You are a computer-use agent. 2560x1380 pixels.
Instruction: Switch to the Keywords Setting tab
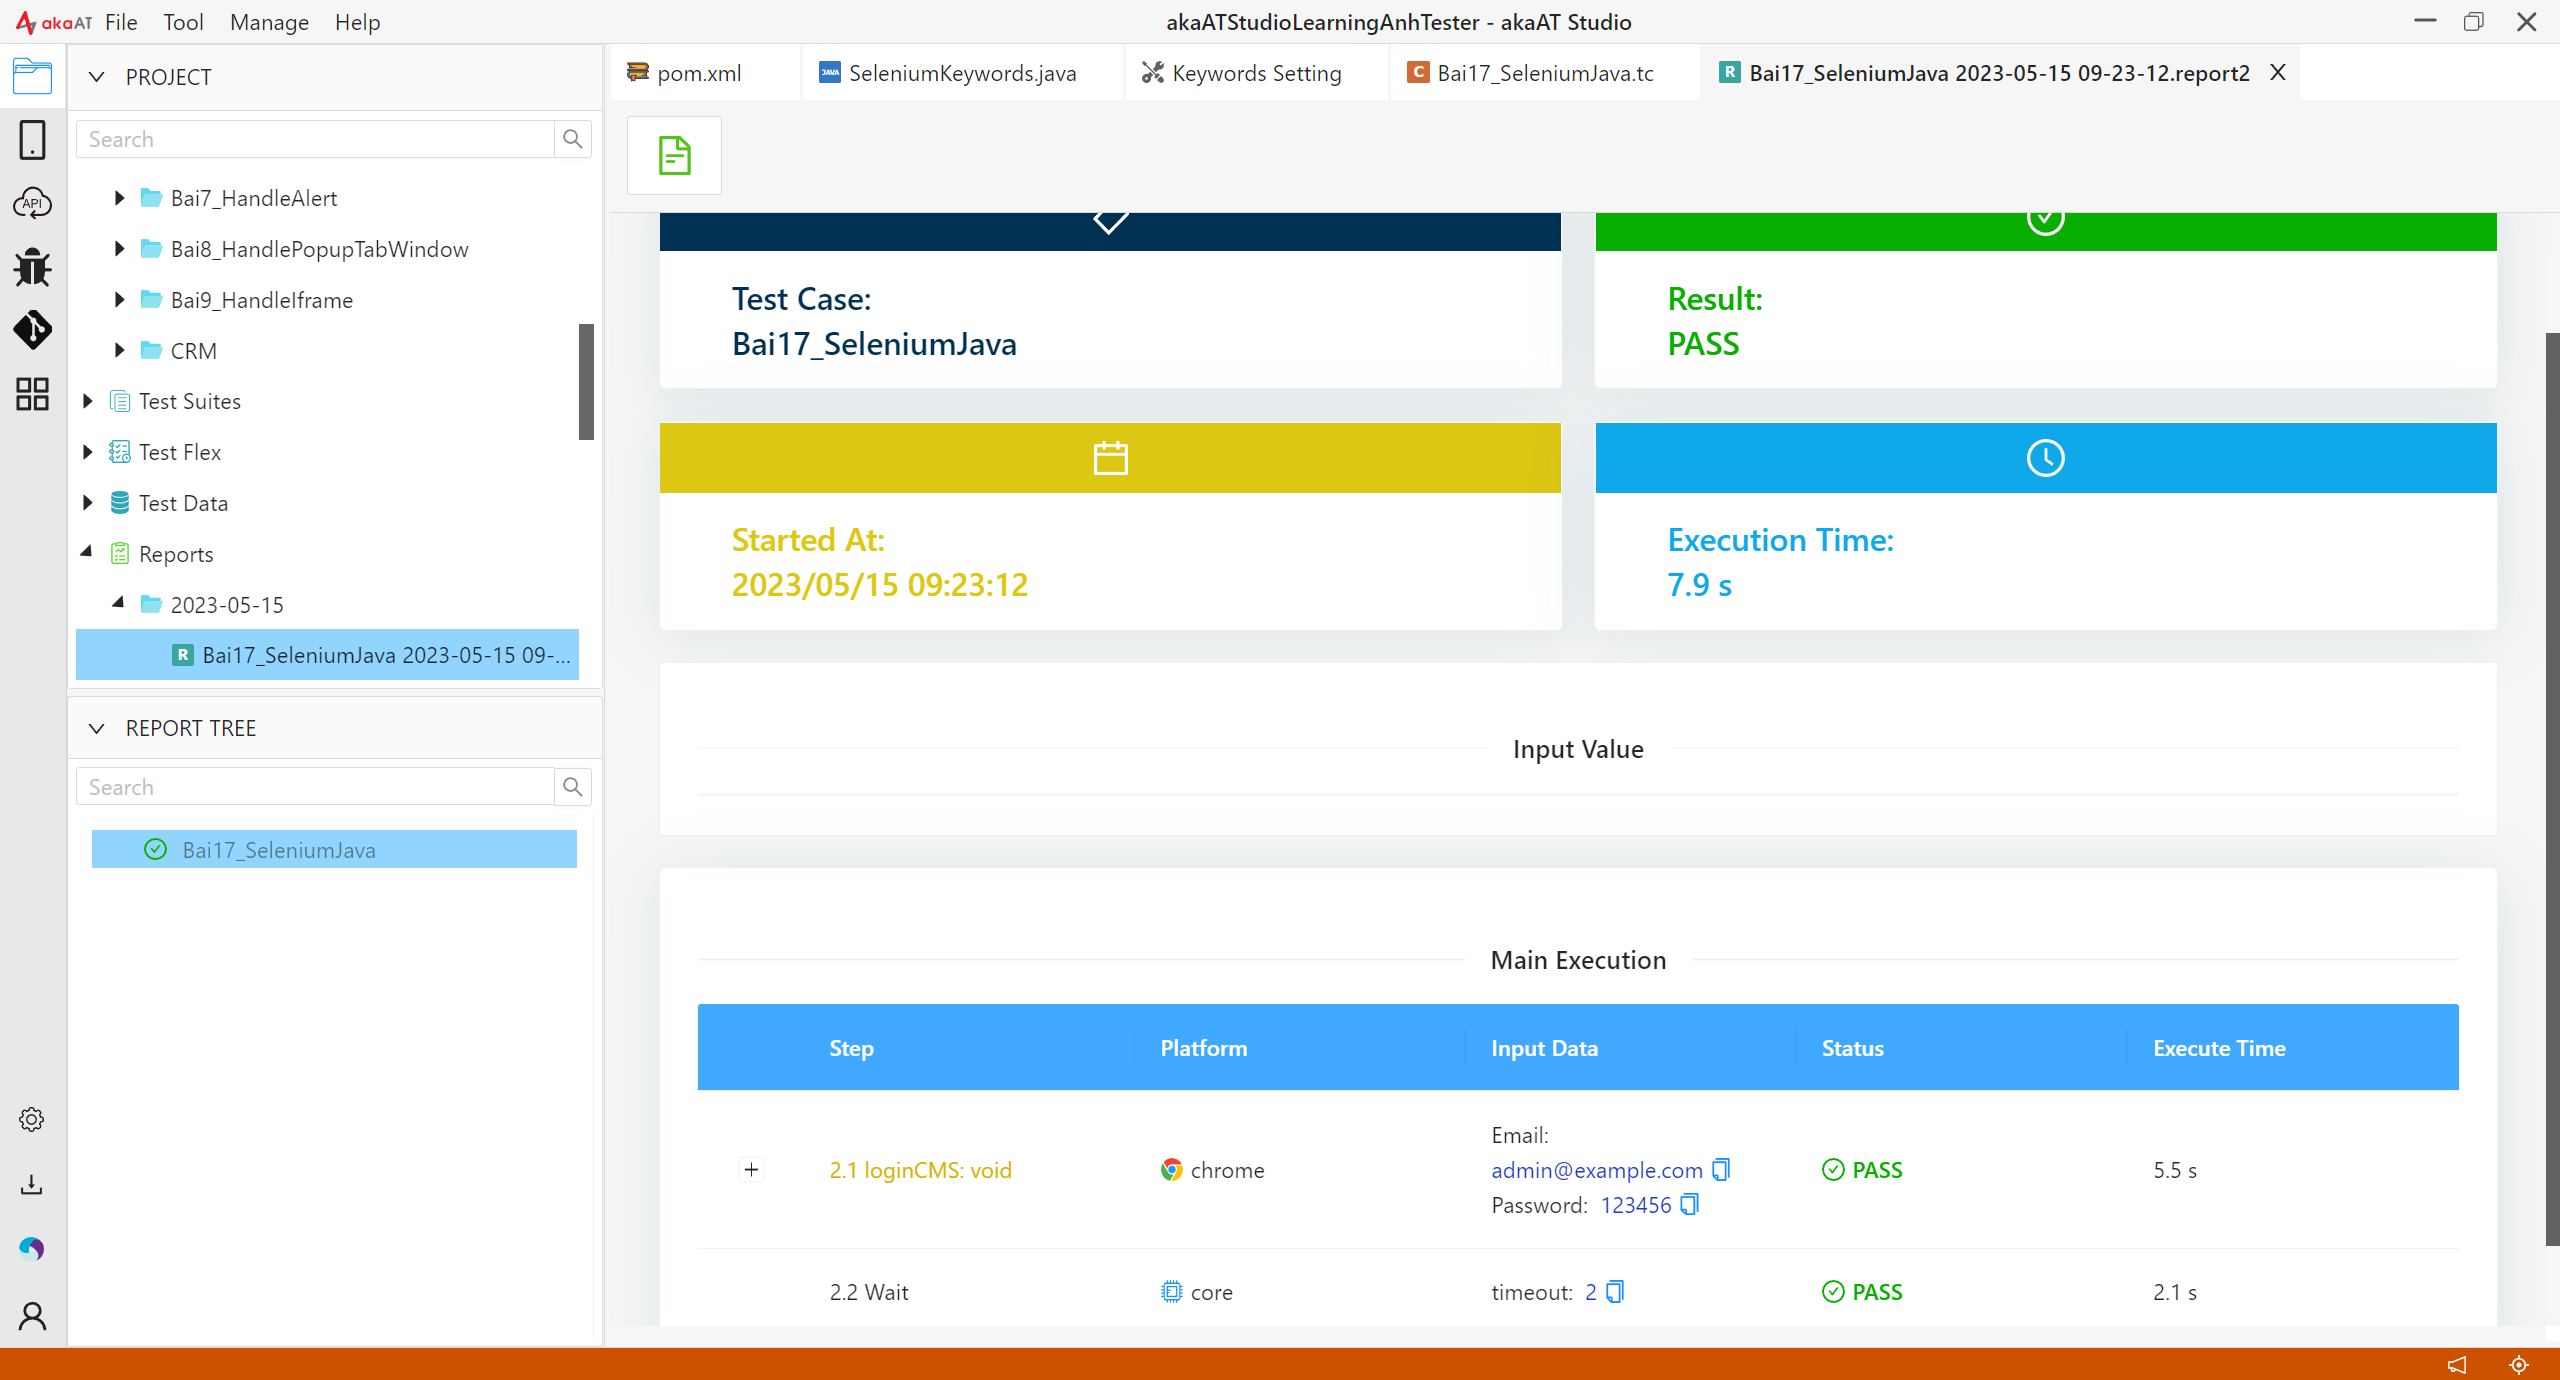[1256, 73]
